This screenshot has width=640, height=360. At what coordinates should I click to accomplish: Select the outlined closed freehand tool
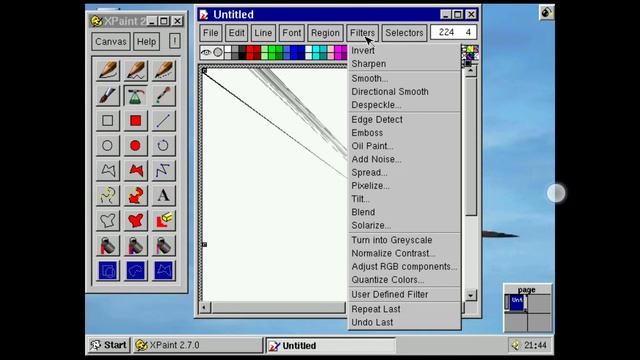tap(108, 220)
